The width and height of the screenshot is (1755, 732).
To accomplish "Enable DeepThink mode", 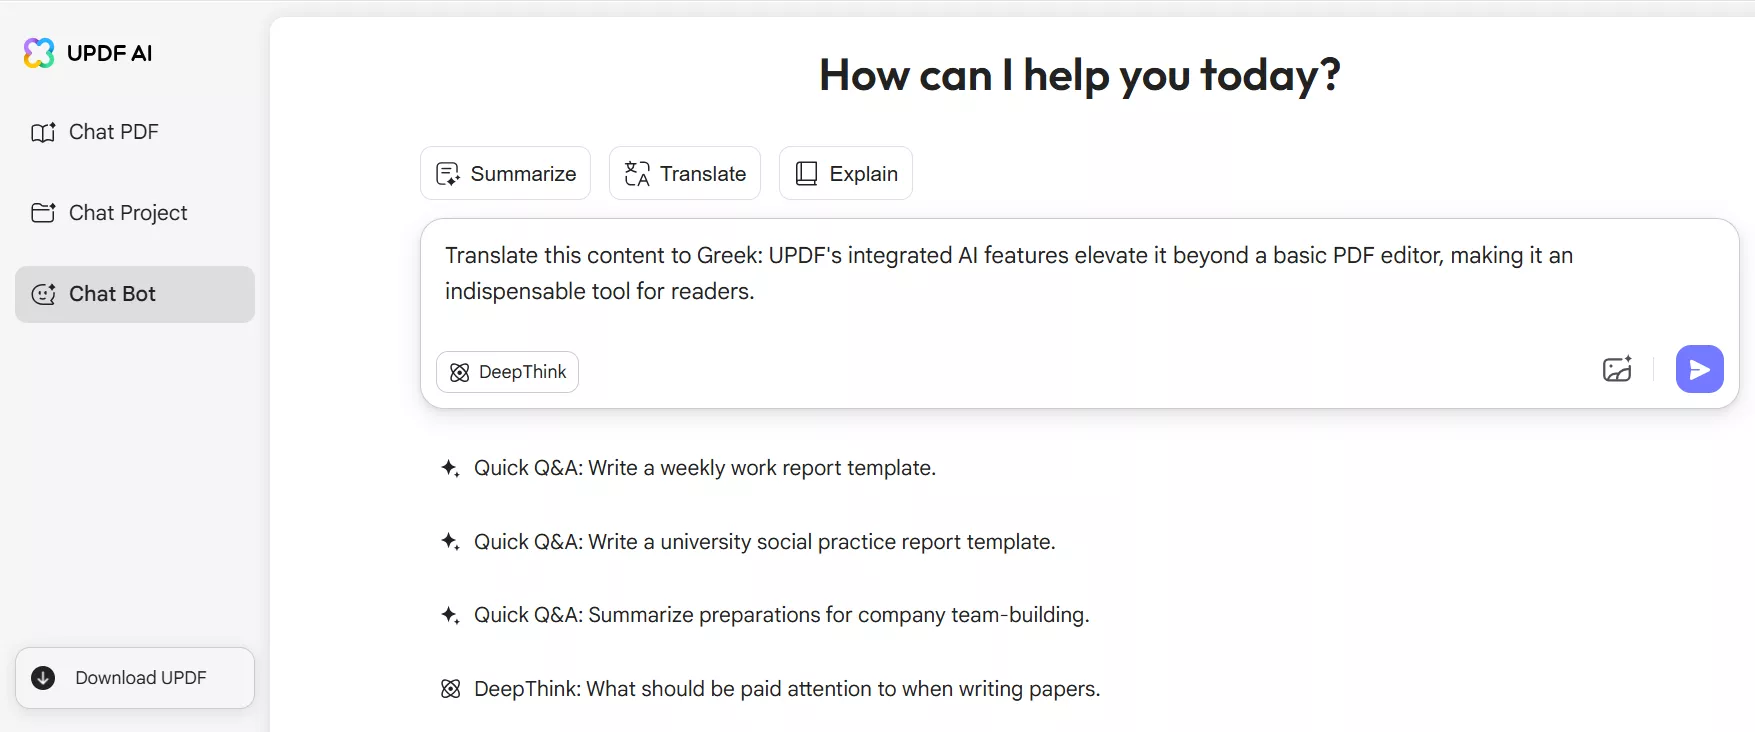I will (507, 371).
